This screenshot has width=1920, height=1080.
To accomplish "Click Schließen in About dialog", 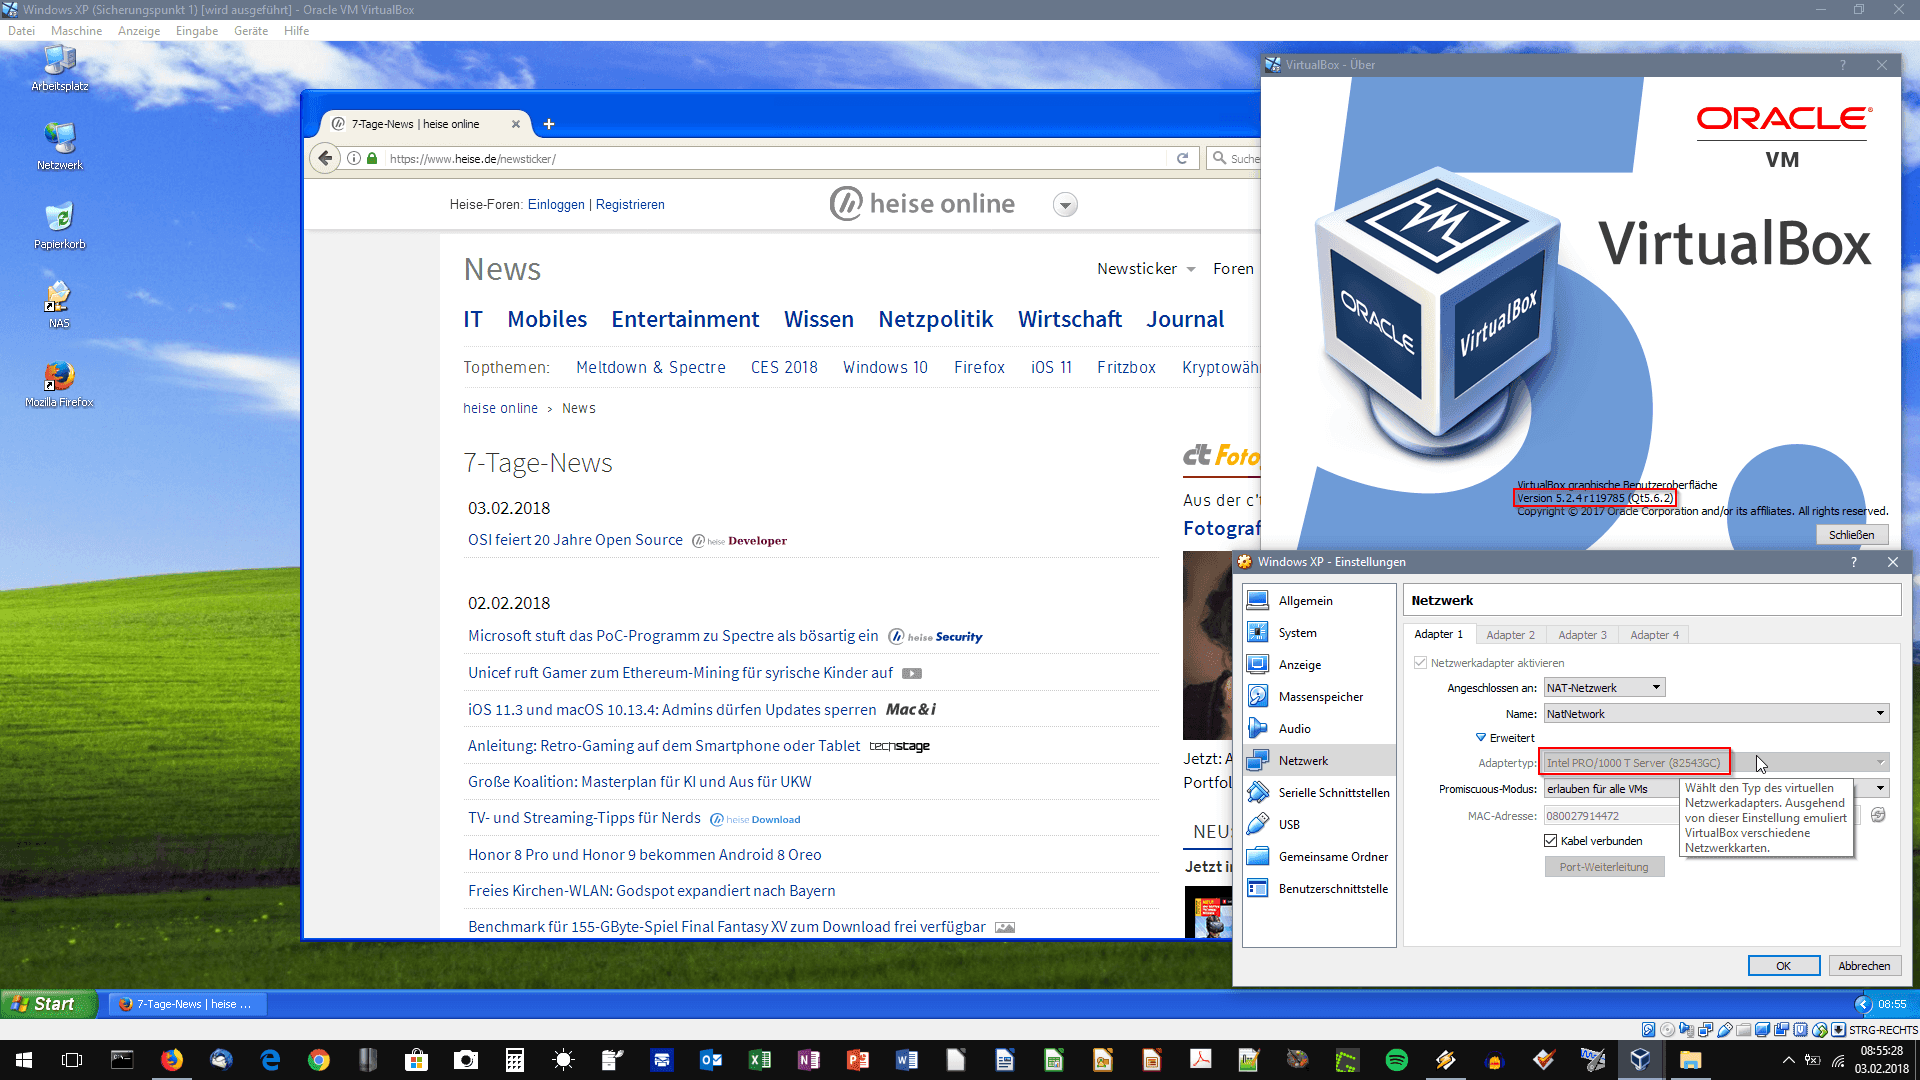I will [1852, 535].
